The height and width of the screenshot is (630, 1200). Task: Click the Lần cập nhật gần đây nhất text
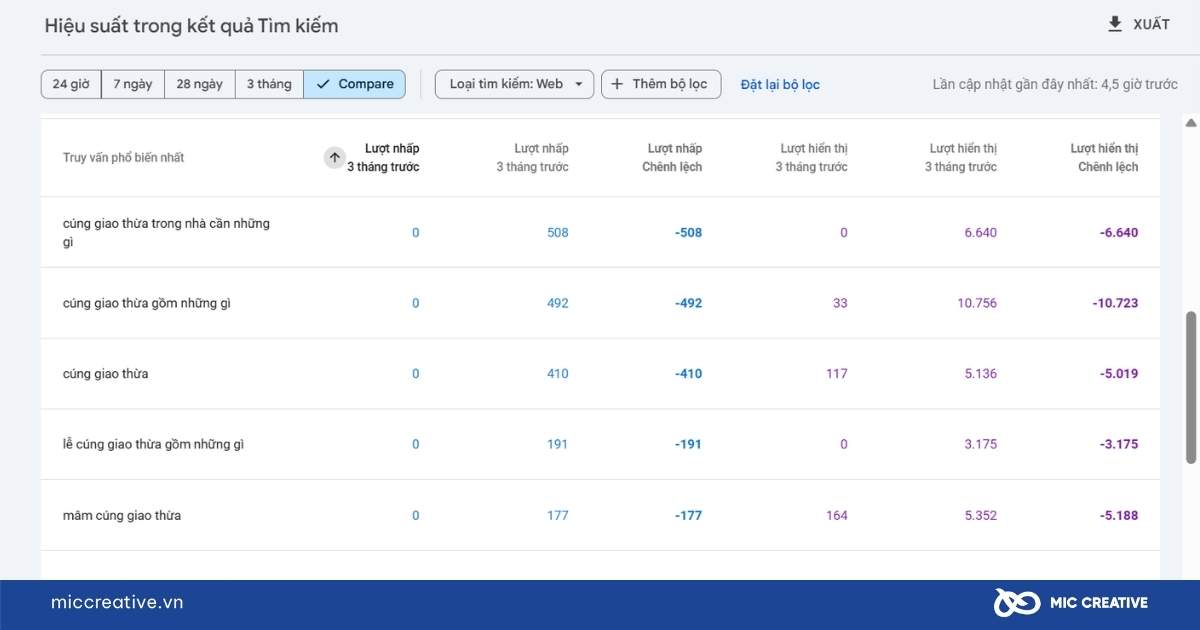[x=1055, y=85]
